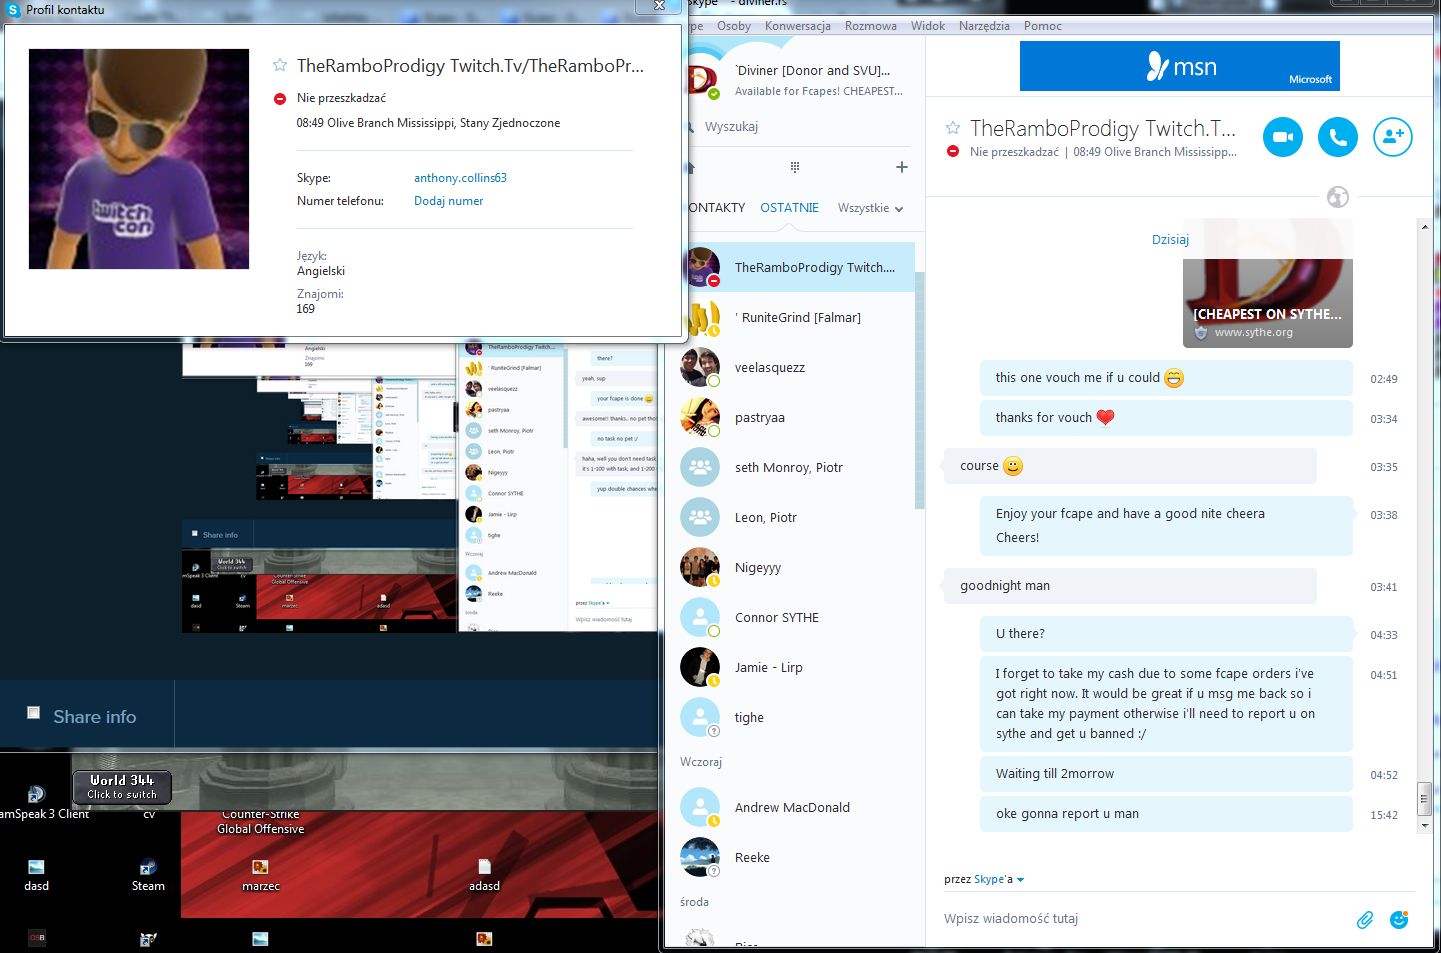Add people to this conversation
Screen dimensions: 1441x953
[1393, 137]
